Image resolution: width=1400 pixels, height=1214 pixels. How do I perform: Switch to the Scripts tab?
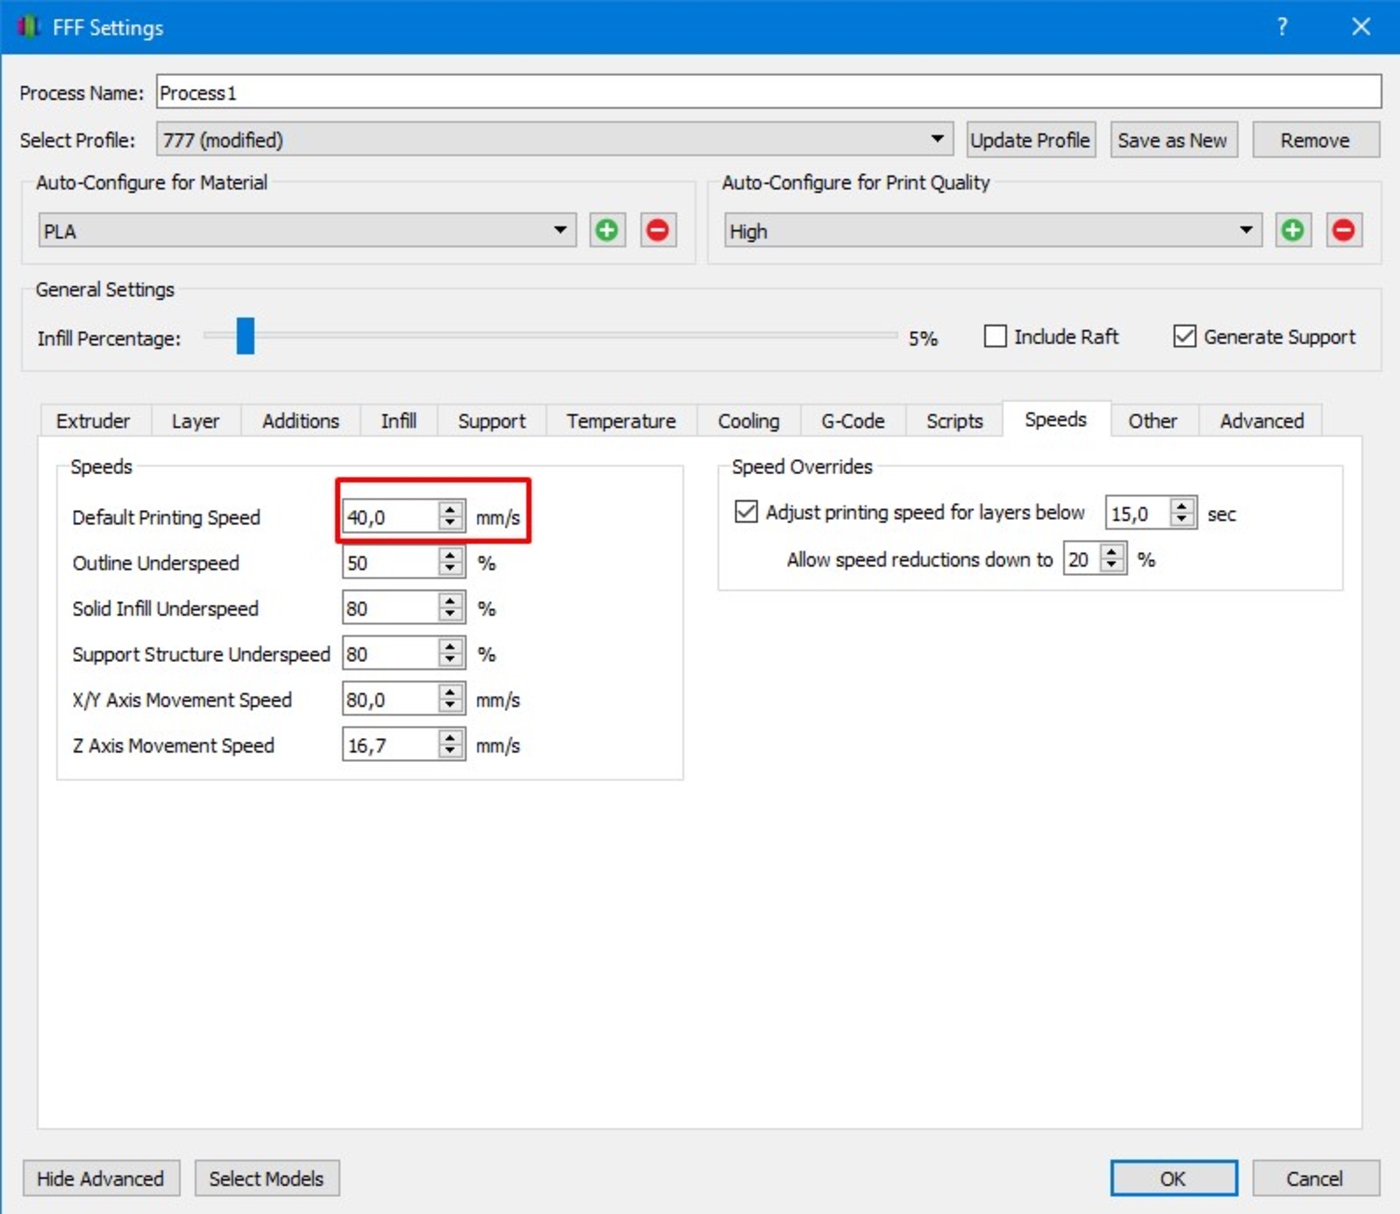(x=955, y=421)
